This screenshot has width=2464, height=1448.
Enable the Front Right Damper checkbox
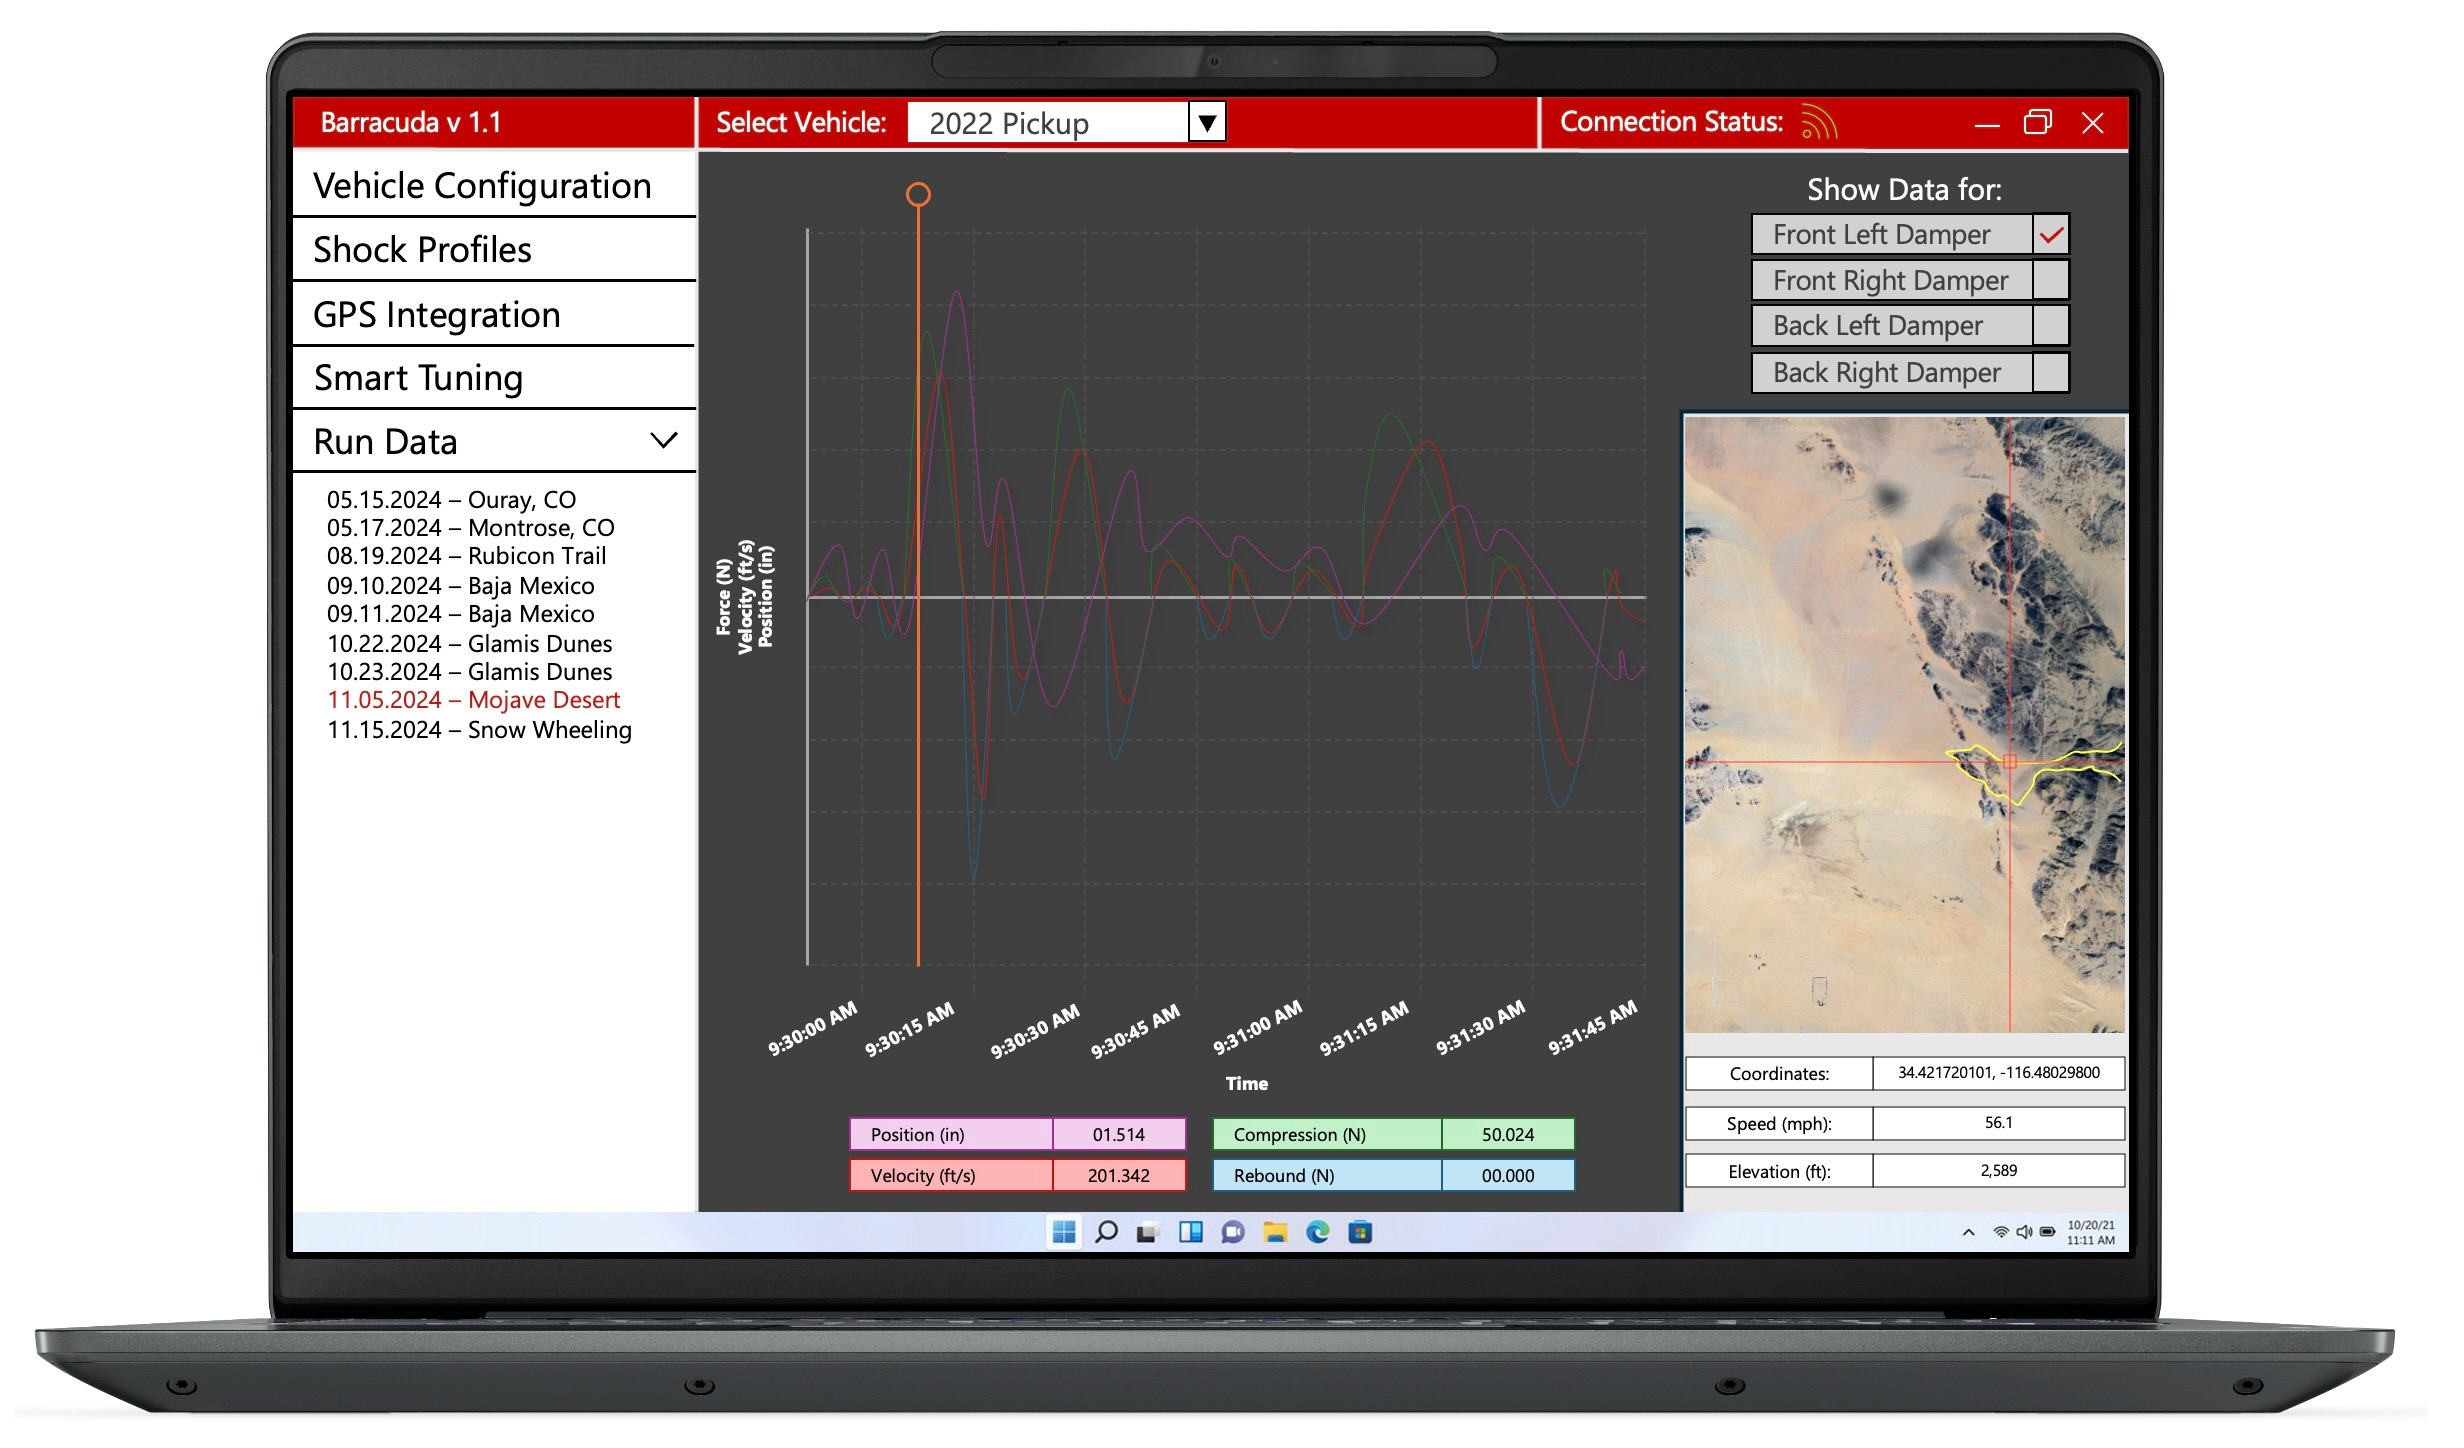2050,281
